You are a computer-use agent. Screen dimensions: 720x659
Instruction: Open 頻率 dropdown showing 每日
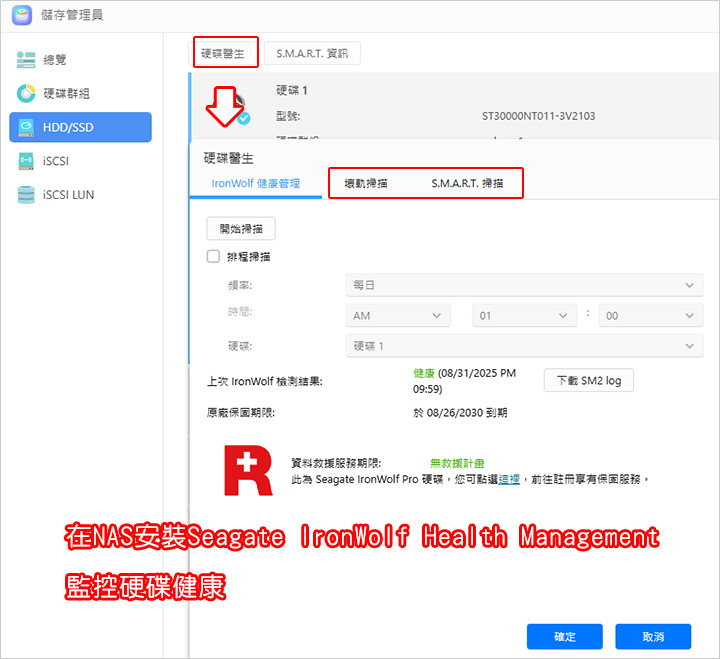(x=524, y=285)
